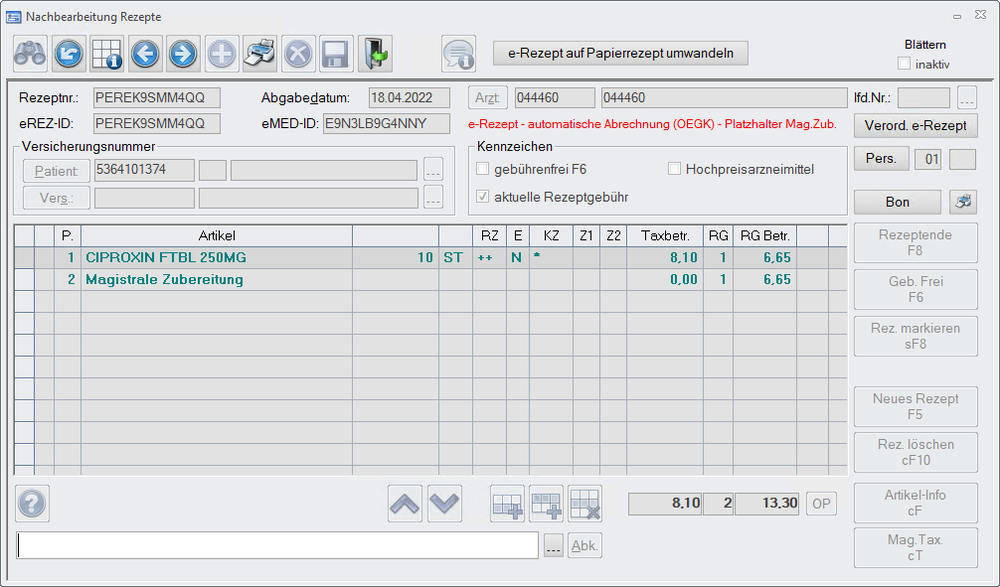Click e-Rezept auf Papierrezept umwandeln button

pyautogui.click(x=620, y=53)
